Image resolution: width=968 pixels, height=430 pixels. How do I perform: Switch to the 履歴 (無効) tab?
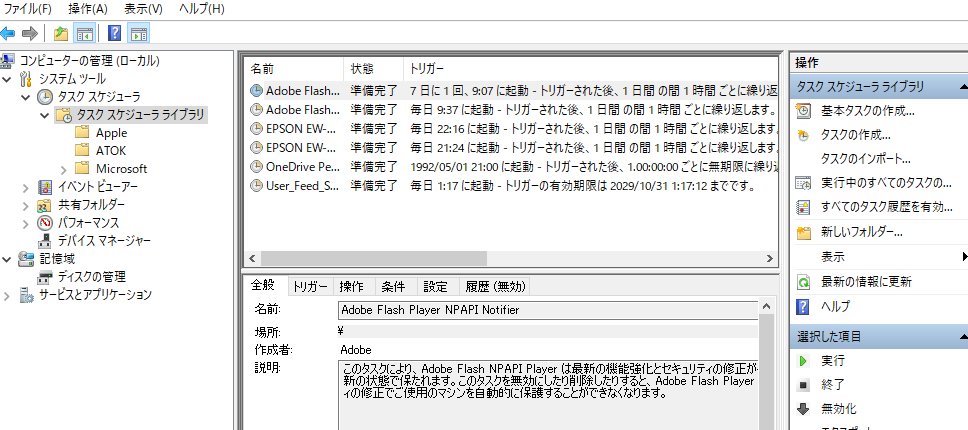tap(495, 286)
